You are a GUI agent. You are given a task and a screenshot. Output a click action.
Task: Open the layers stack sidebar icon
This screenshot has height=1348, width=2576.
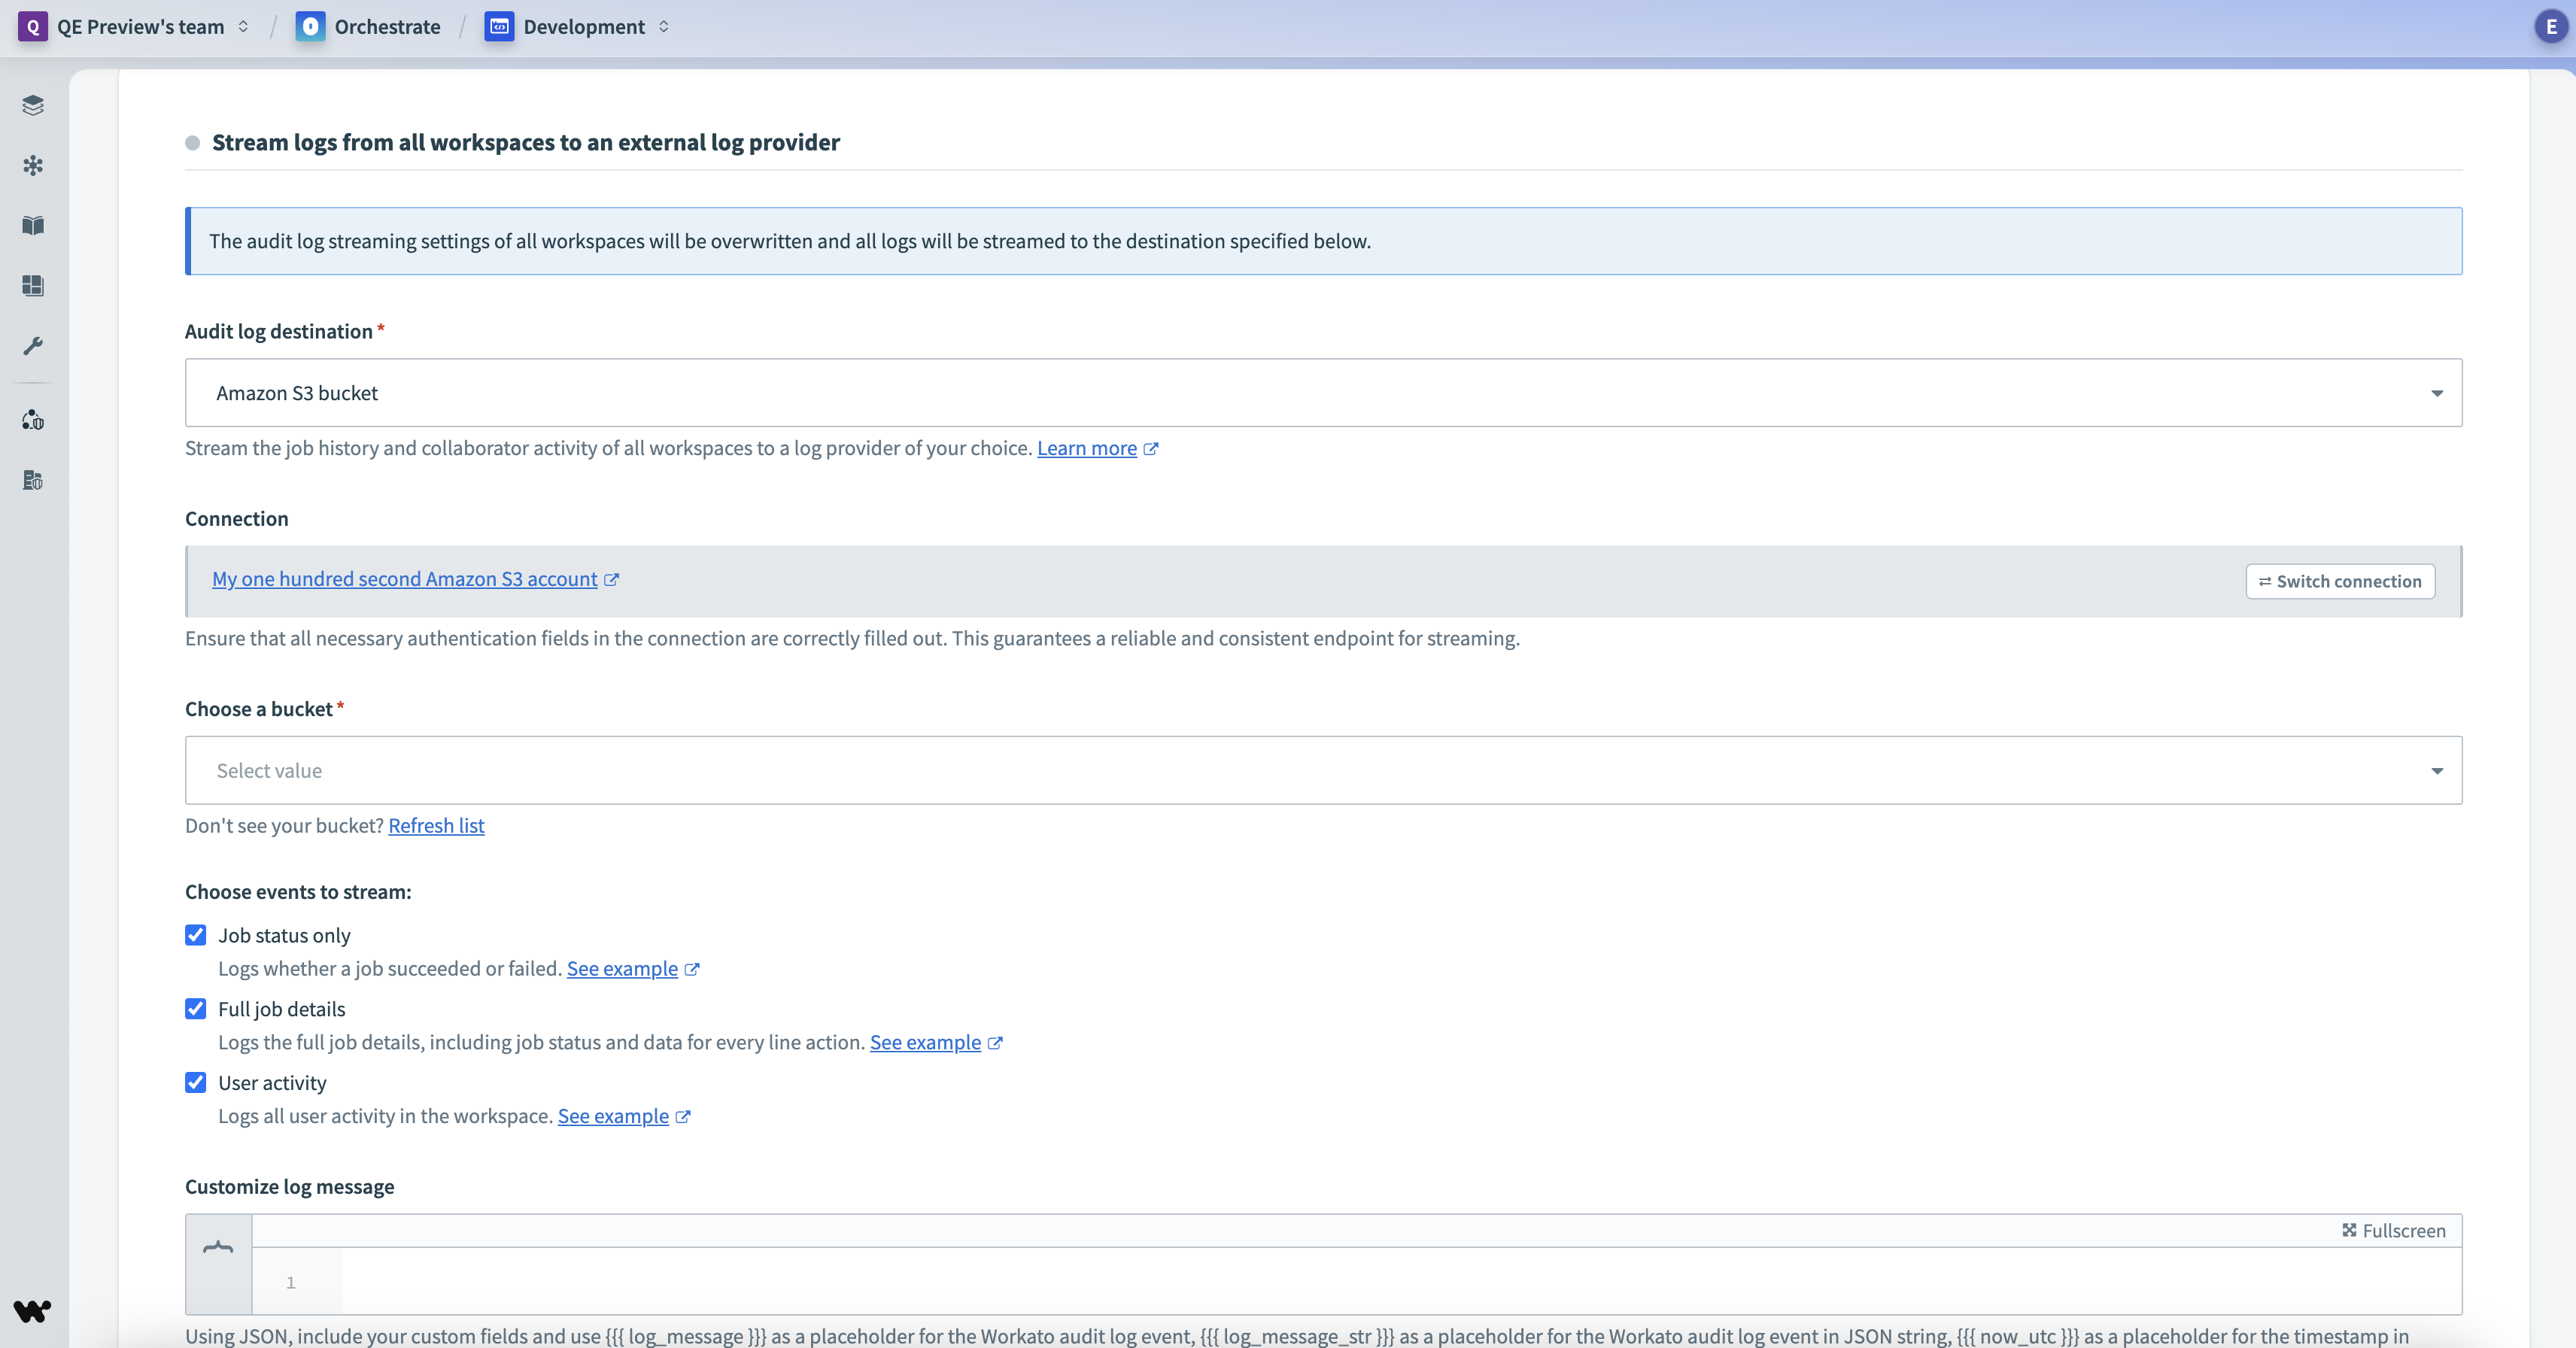tap(33, 105)
